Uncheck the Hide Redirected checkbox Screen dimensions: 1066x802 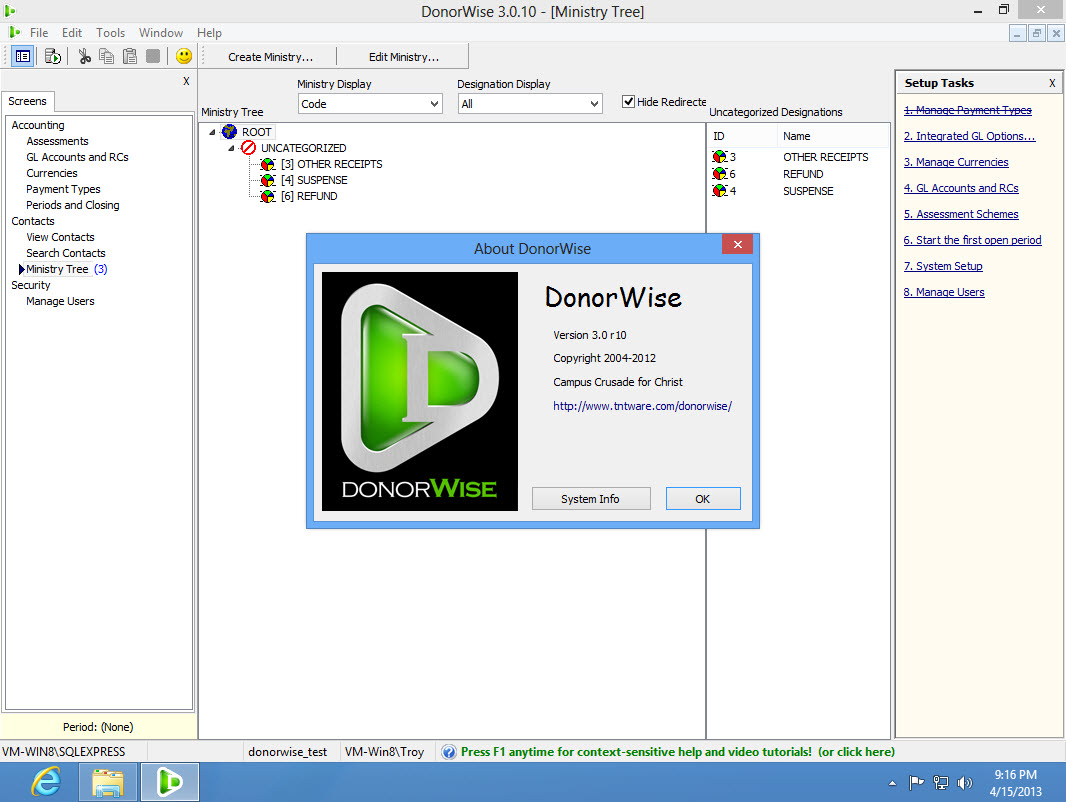coord(629,101)
